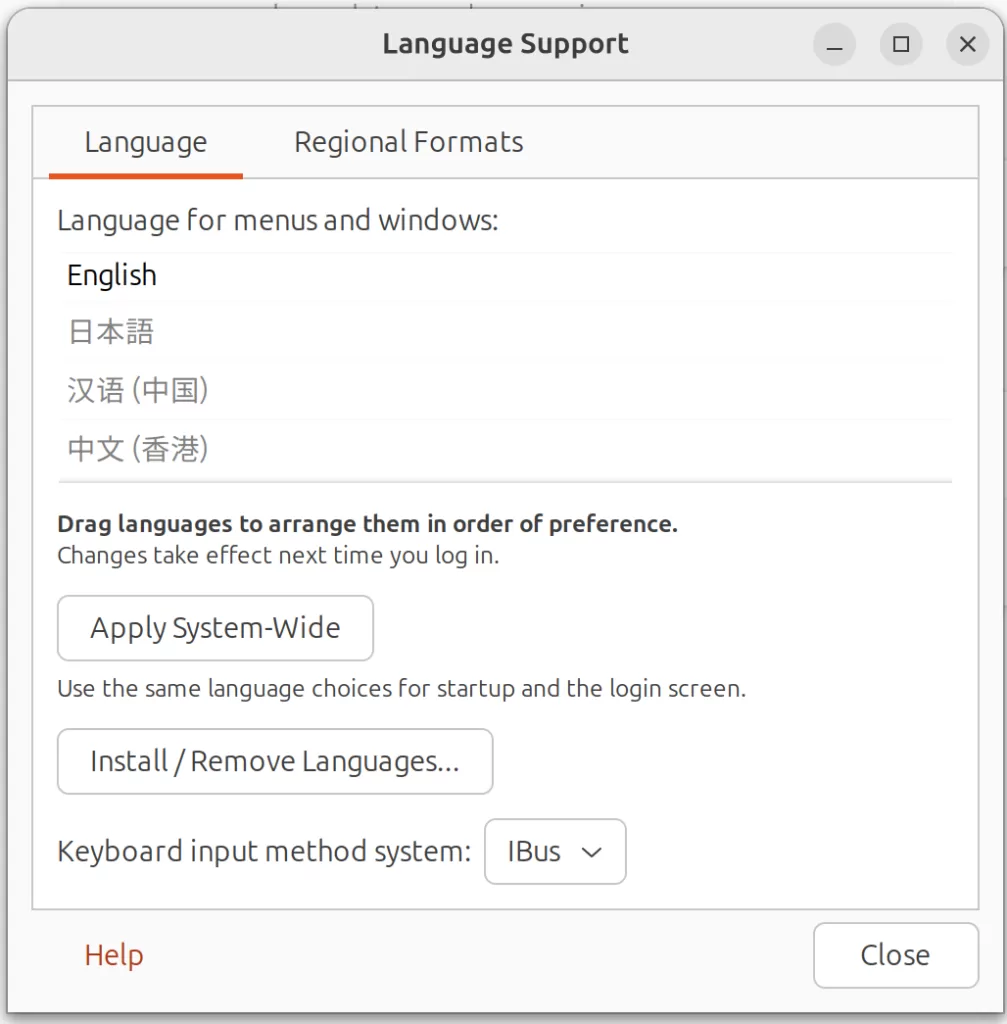Screen dimensions: 1007x1024
Task: Select 中文 (香港) in the language list
Action: [x=138, y=449]
